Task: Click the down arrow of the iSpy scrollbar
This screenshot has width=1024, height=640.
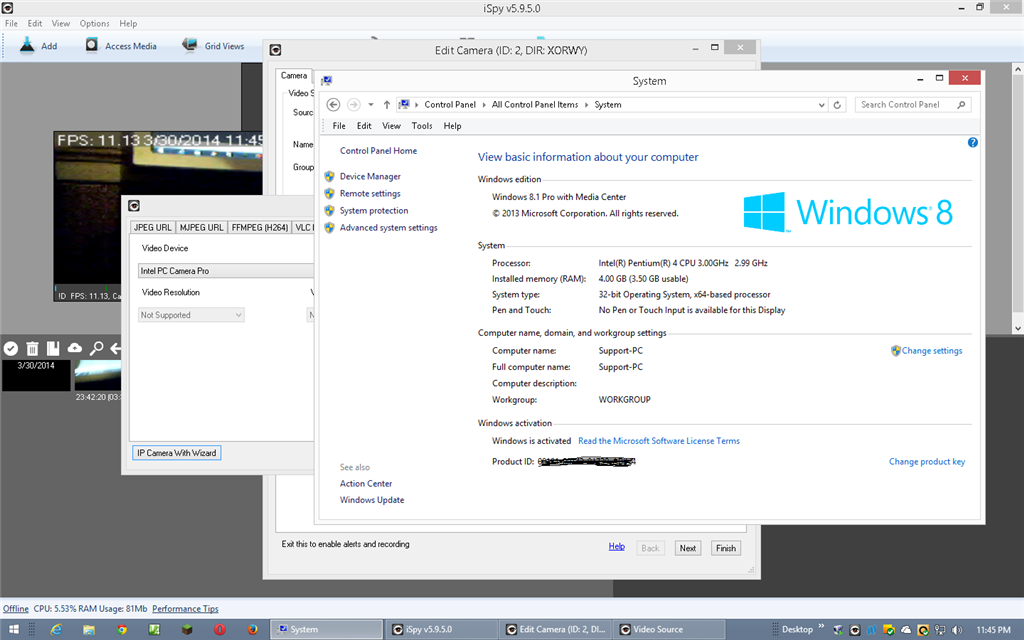Action: coord(1017,328)
